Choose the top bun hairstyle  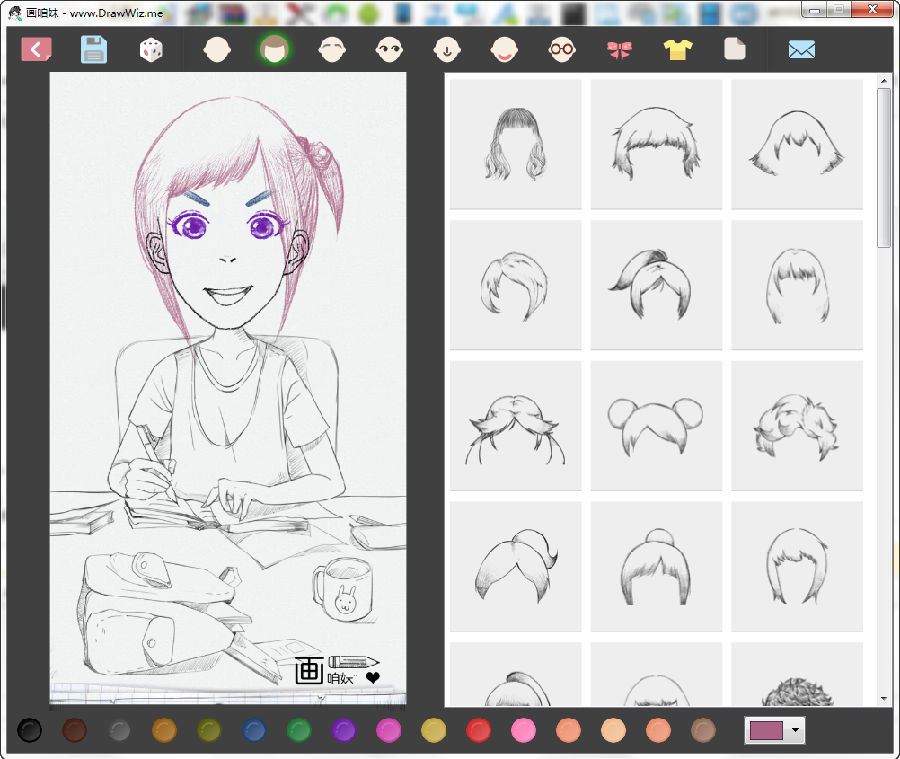tap(656, 566)
